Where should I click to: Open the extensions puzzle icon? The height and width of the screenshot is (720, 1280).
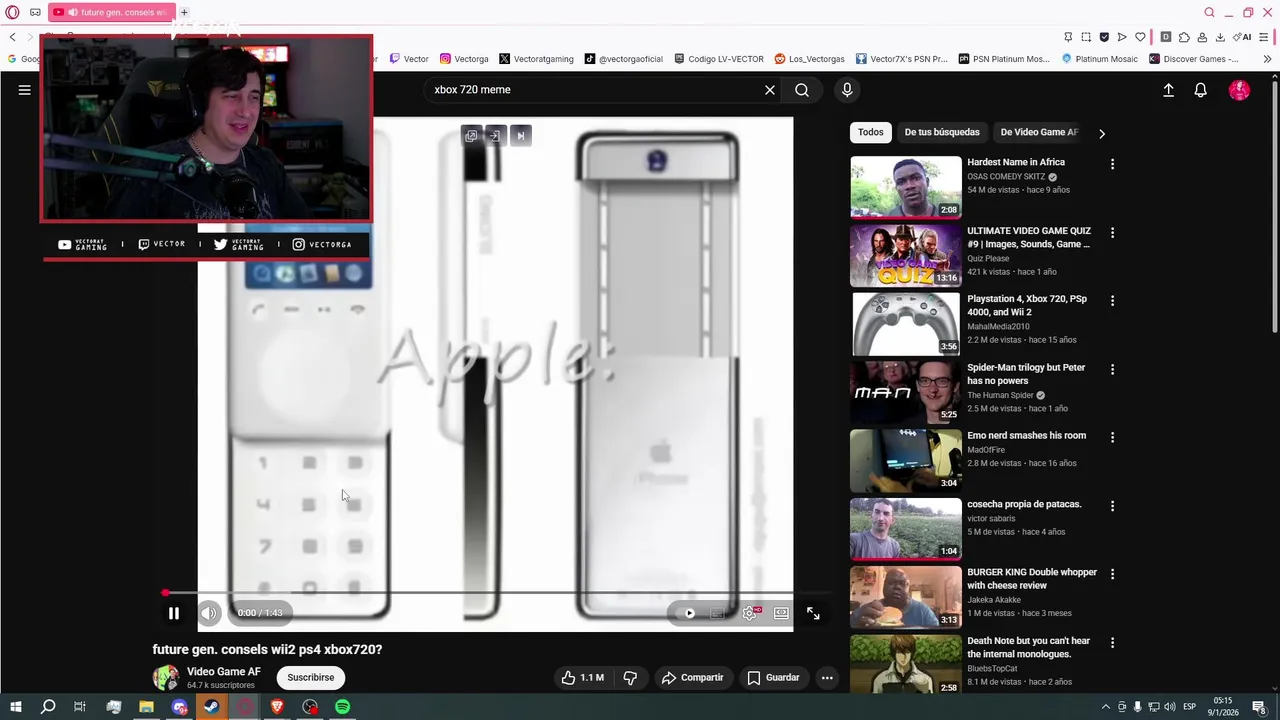click(1184, 37)
